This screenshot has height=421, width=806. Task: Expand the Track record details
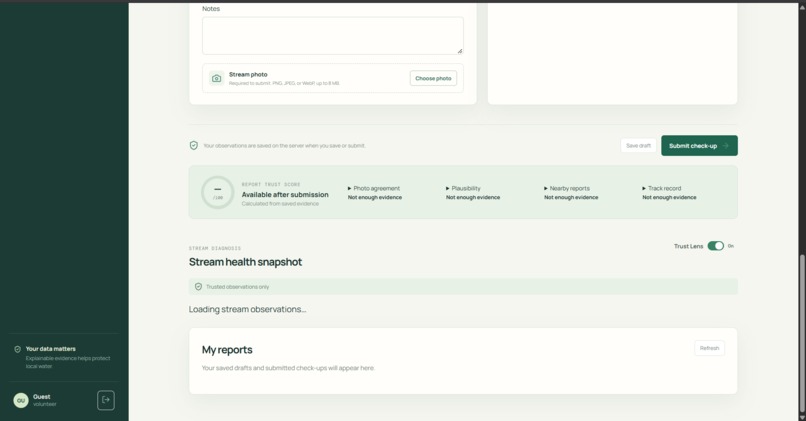(x=662, y=189)
